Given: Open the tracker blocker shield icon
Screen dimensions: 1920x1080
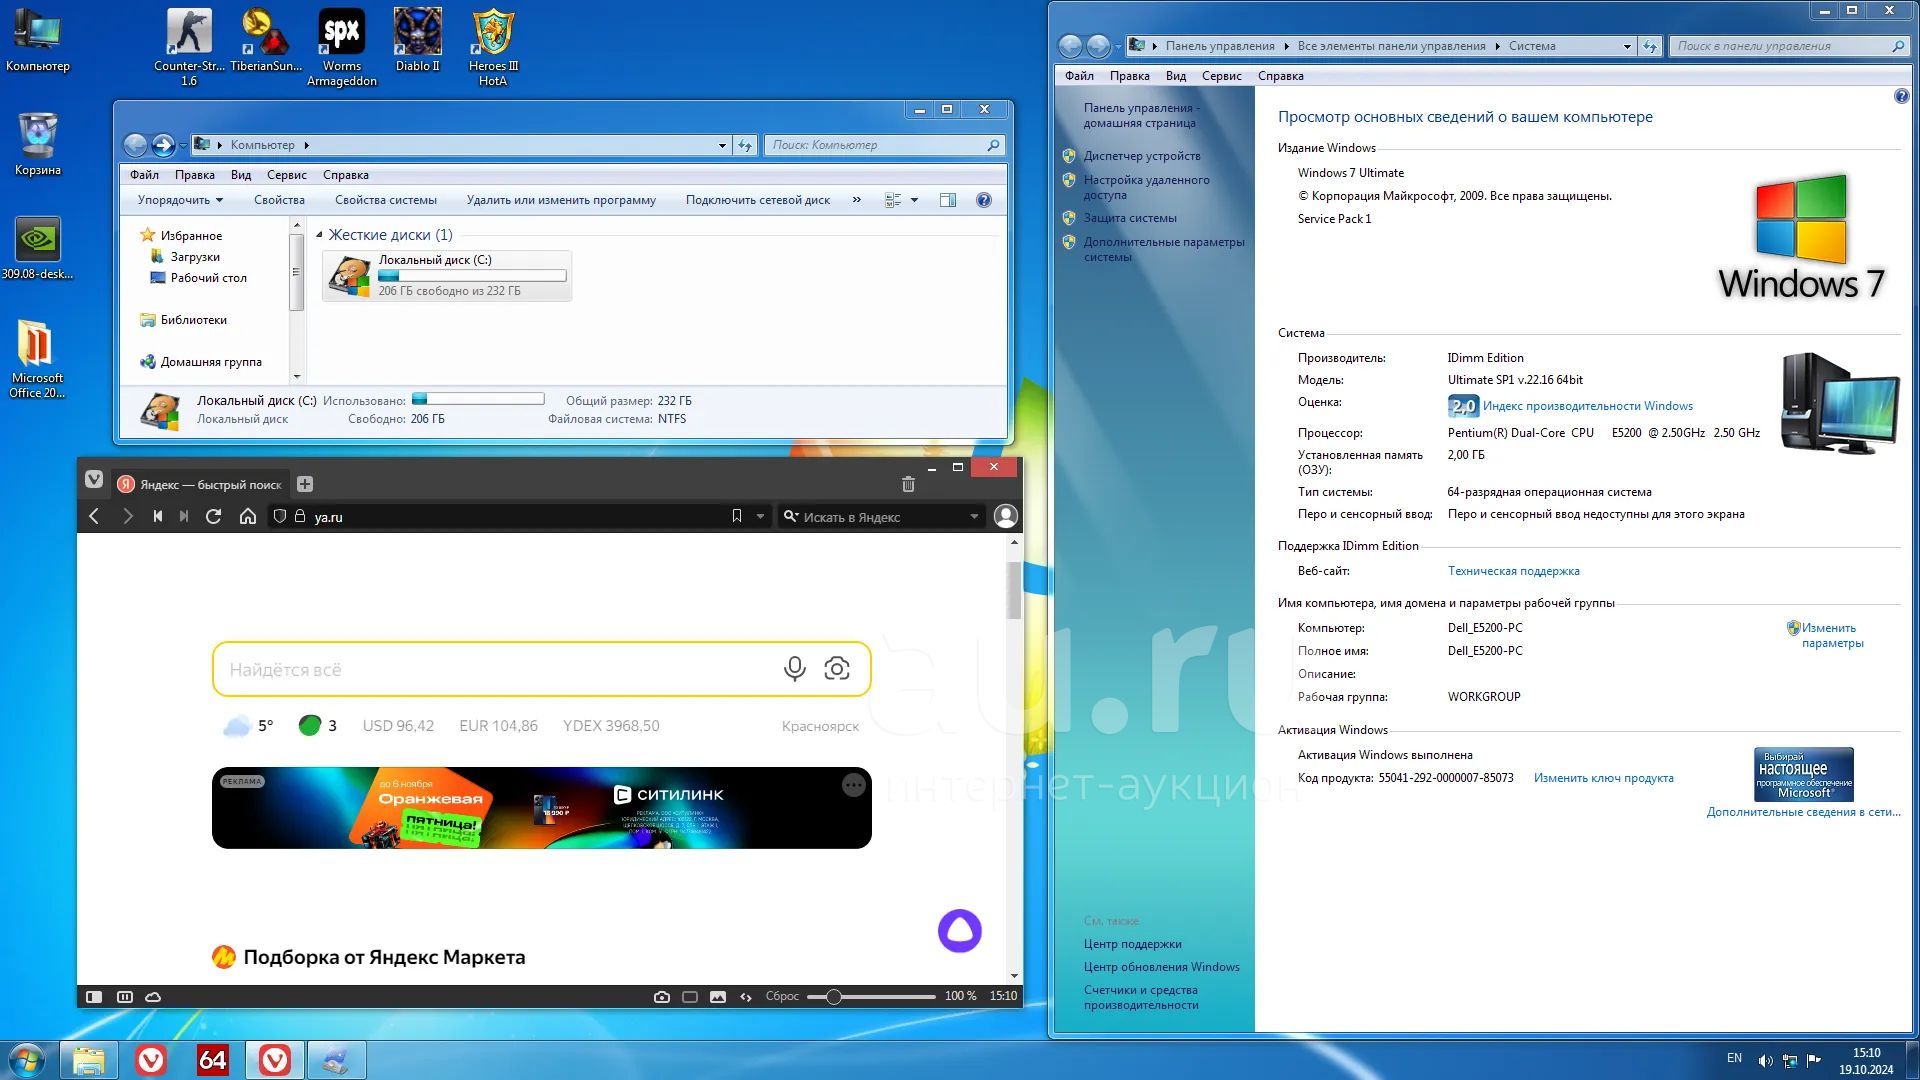Looking at the screenshot, I should pos(280,516).
